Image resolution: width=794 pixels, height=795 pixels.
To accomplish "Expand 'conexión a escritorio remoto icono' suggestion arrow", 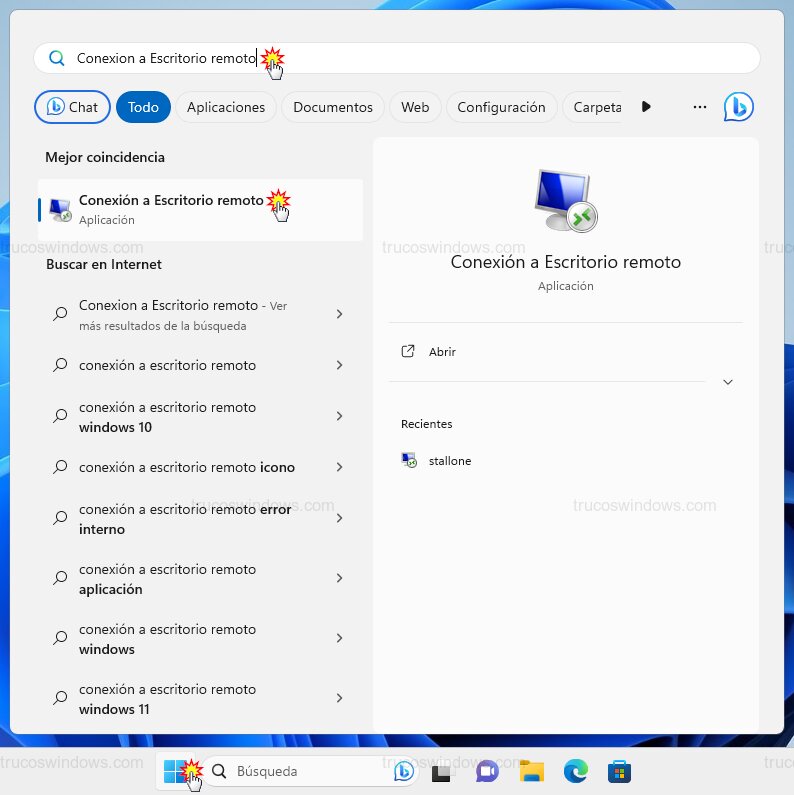I will pos(340,467).
